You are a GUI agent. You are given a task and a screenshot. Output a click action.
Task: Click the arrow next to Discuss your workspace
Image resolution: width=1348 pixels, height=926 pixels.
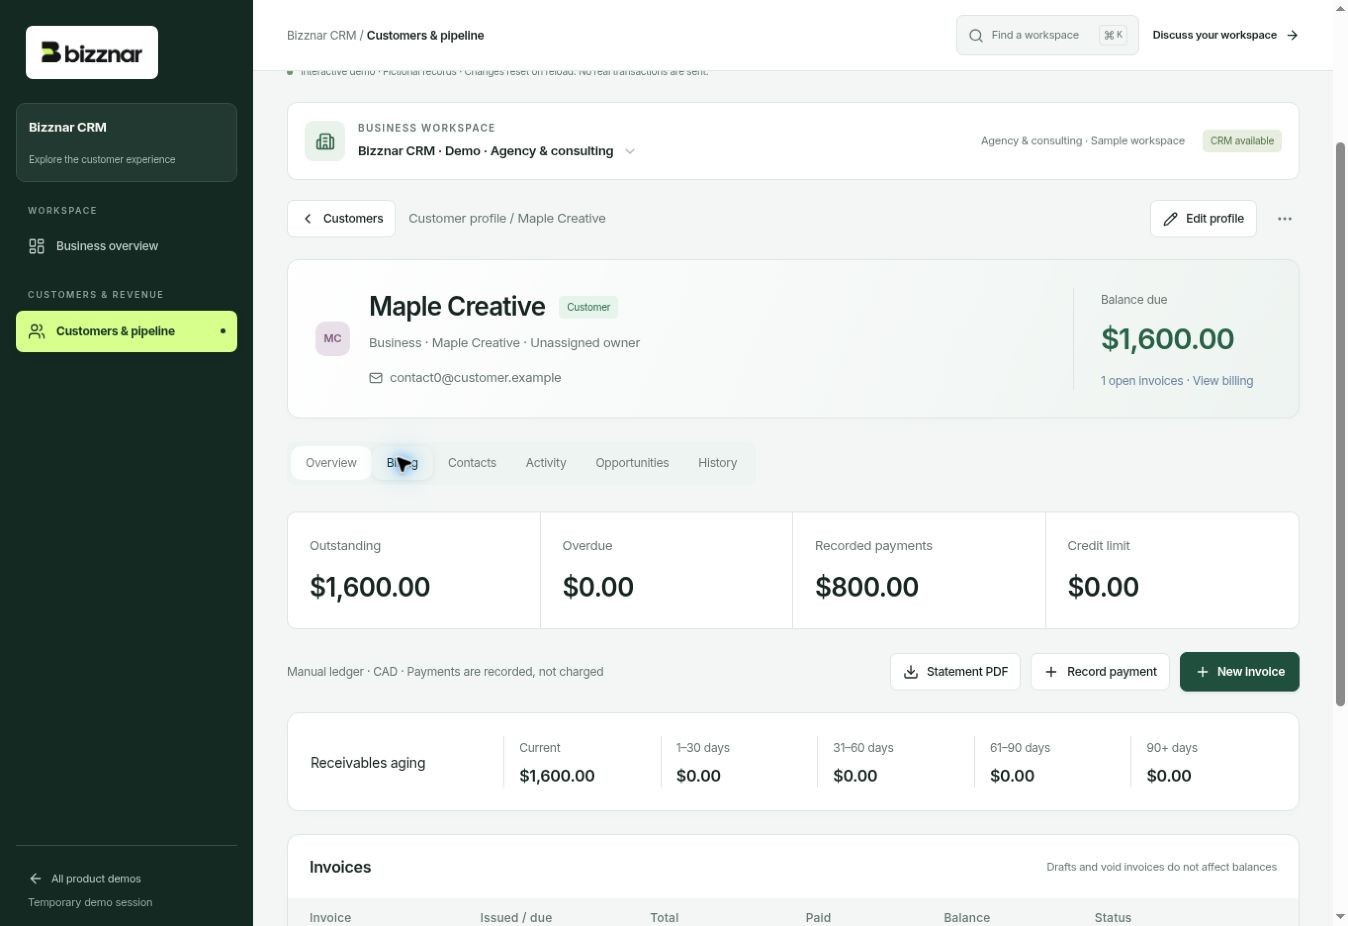point(1292,35)
